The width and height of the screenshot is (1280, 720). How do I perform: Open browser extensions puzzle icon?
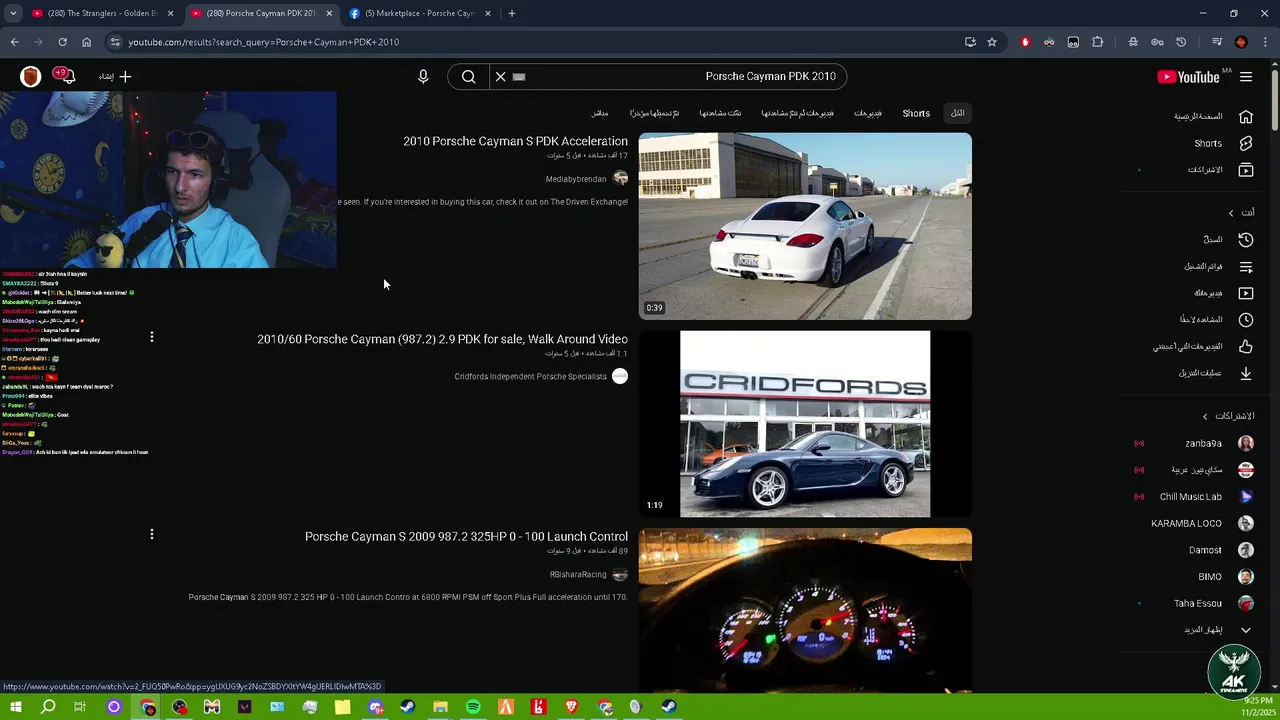tap(1097, 42)
